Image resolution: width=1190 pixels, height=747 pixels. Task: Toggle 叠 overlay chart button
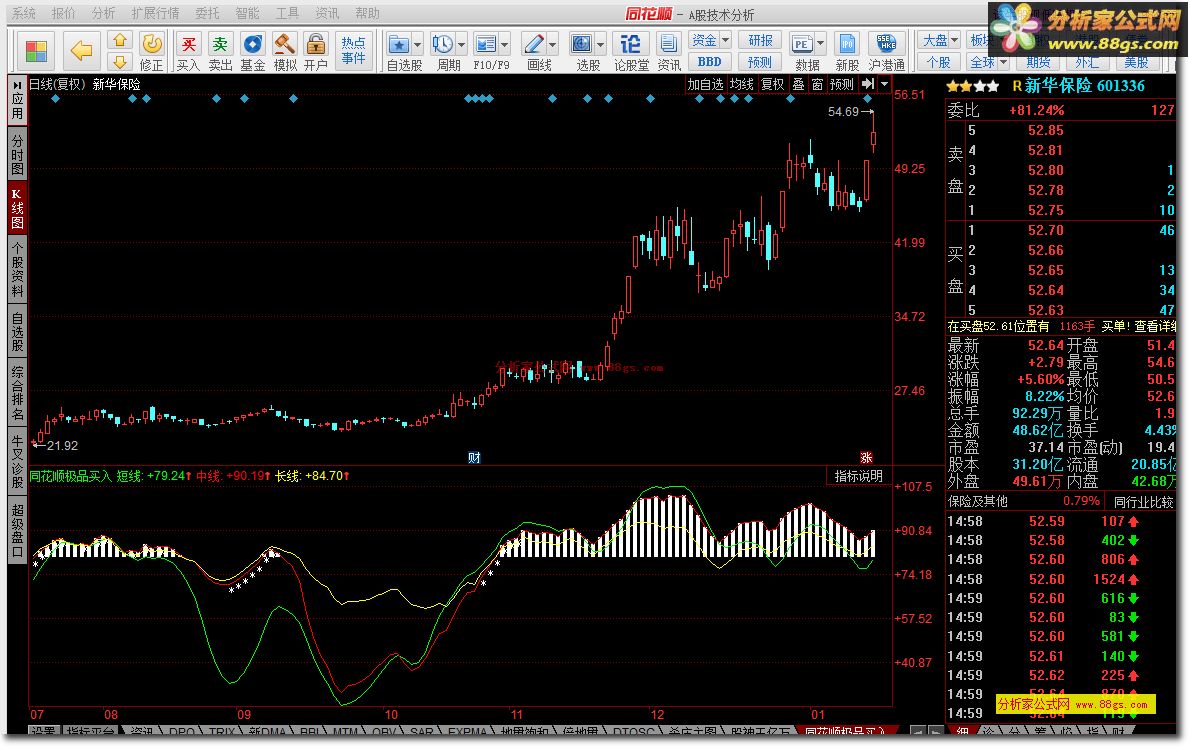click(x=798, y=84)
